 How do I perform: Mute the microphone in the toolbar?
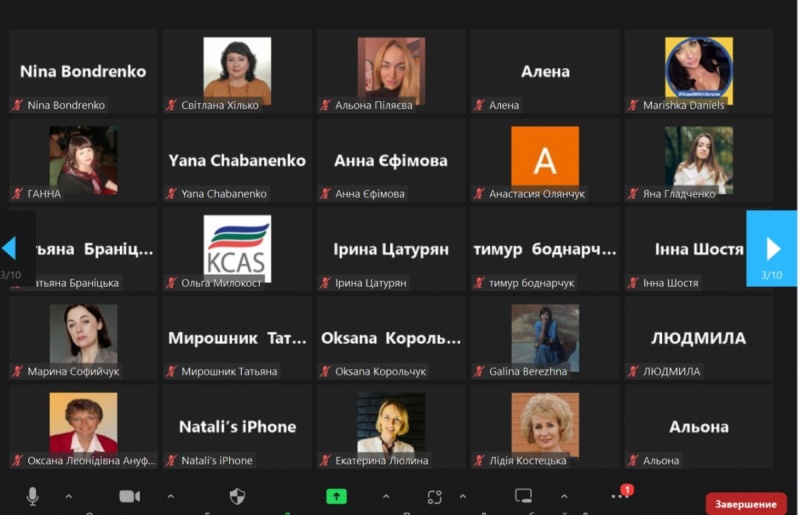click(x=33, y=496)
